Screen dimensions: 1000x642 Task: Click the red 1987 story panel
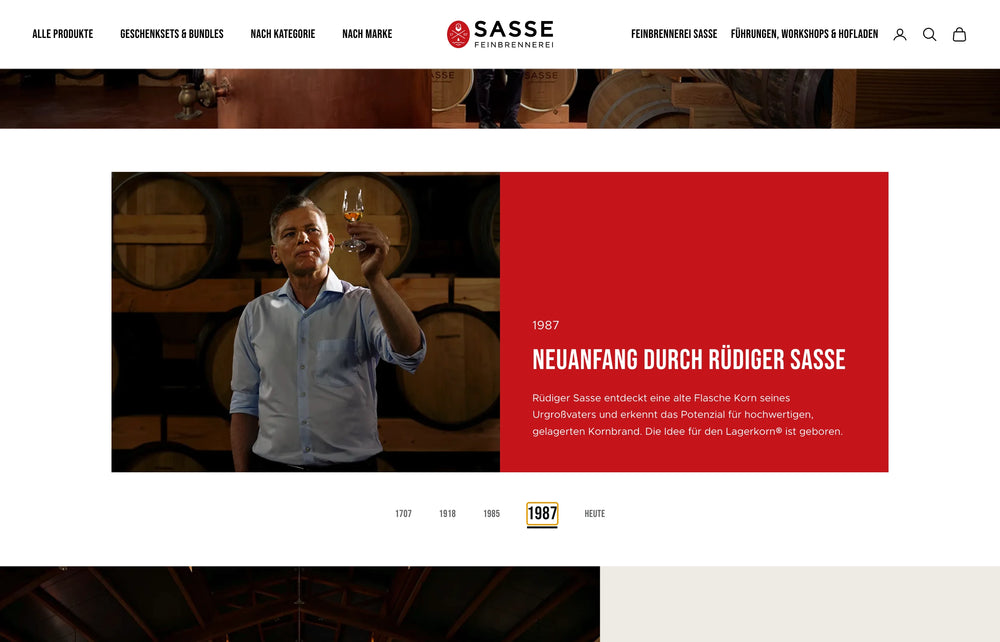[x=694, y=322]
